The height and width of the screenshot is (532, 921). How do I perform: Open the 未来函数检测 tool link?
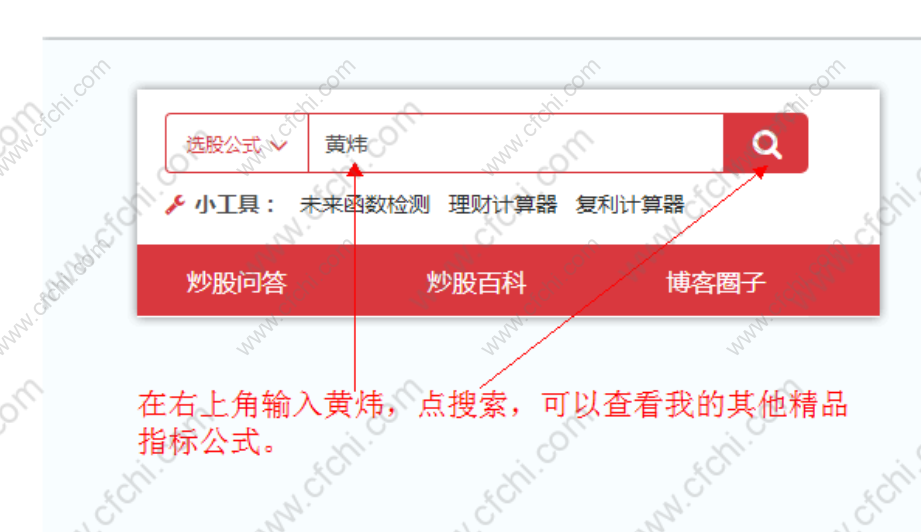365,204
